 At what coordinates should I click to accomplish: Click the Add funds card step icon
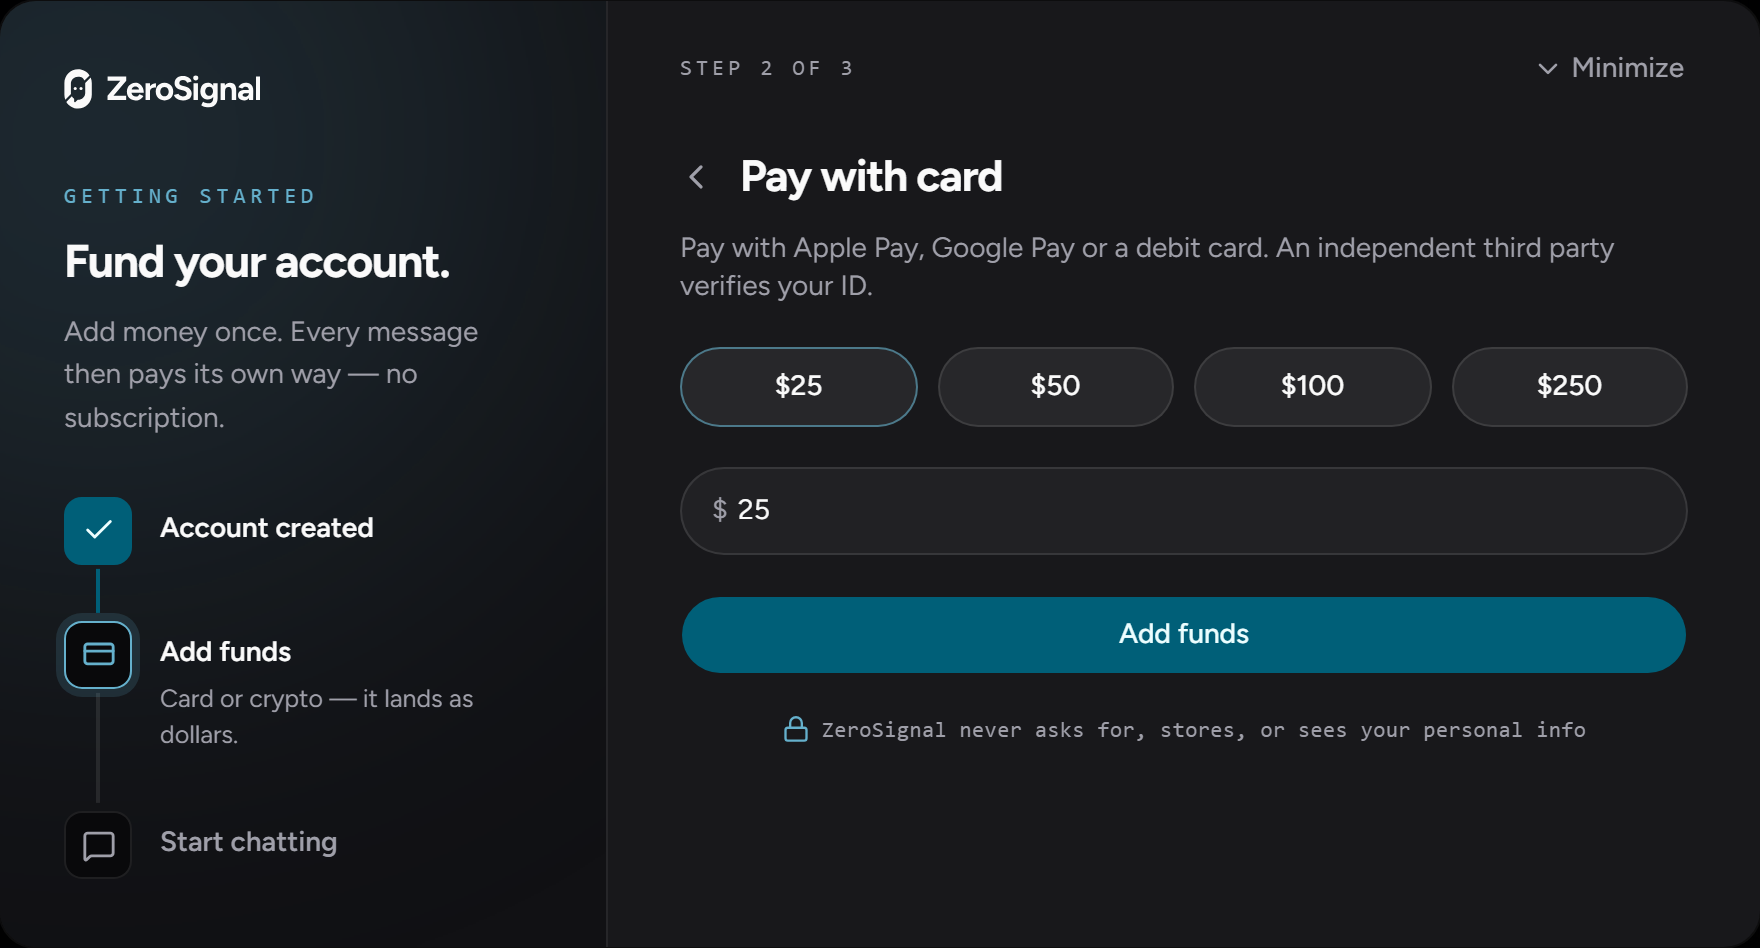click(x=98, y=654)
